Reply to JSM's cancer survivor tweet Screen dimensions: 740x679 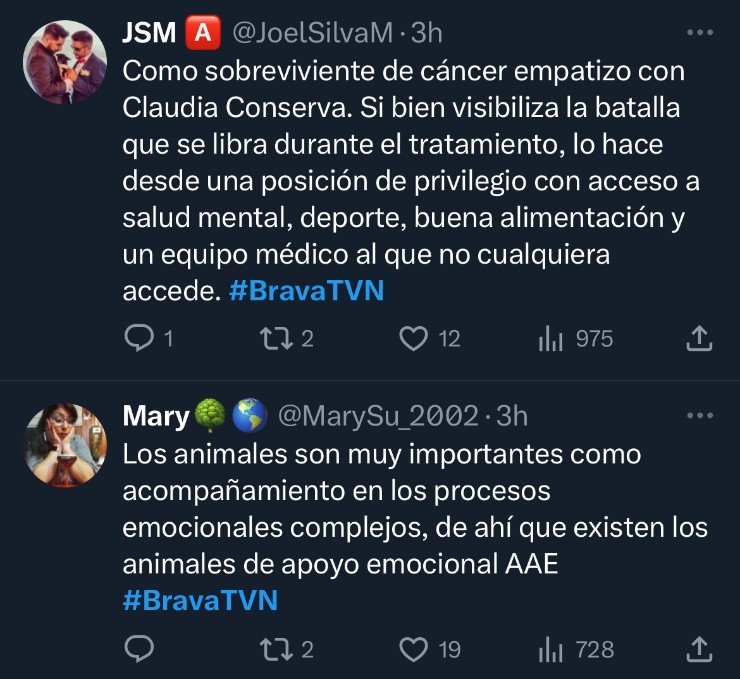point(137,339)
